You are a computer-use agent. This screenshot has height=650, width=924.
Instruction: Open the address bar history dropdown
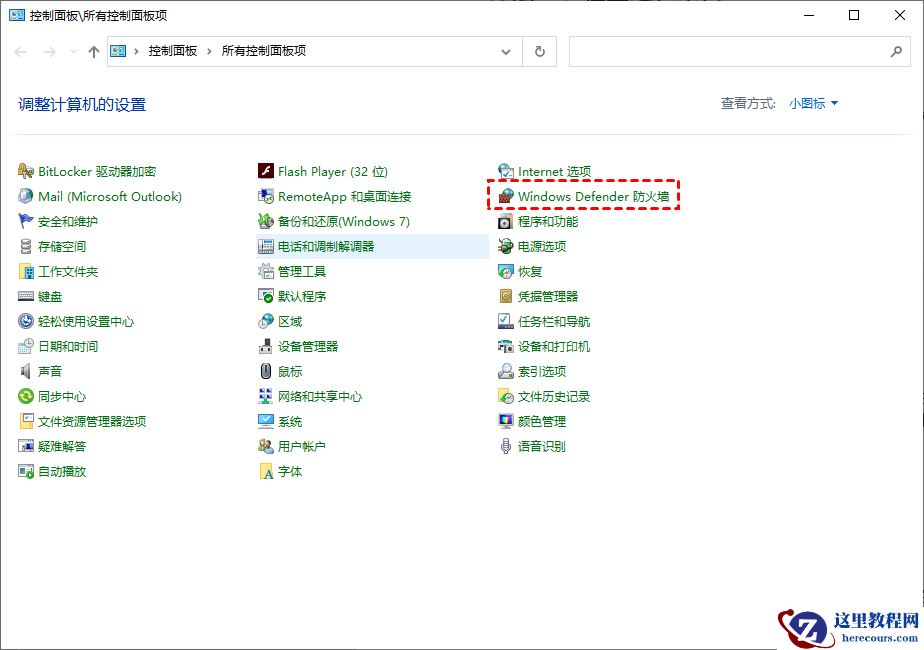[x=505, y=51]
